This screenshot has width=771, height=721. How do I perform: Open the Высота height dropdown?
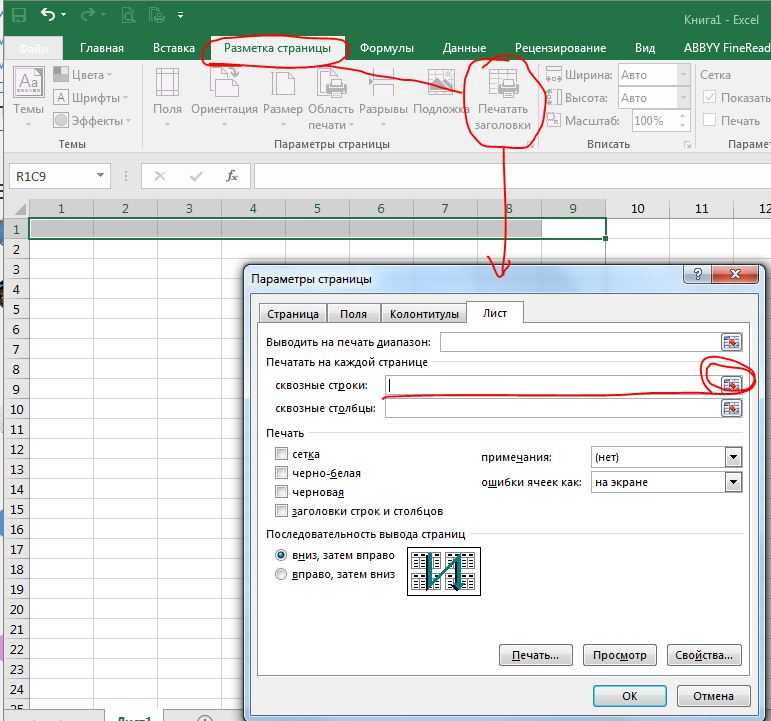pos(683,98)
